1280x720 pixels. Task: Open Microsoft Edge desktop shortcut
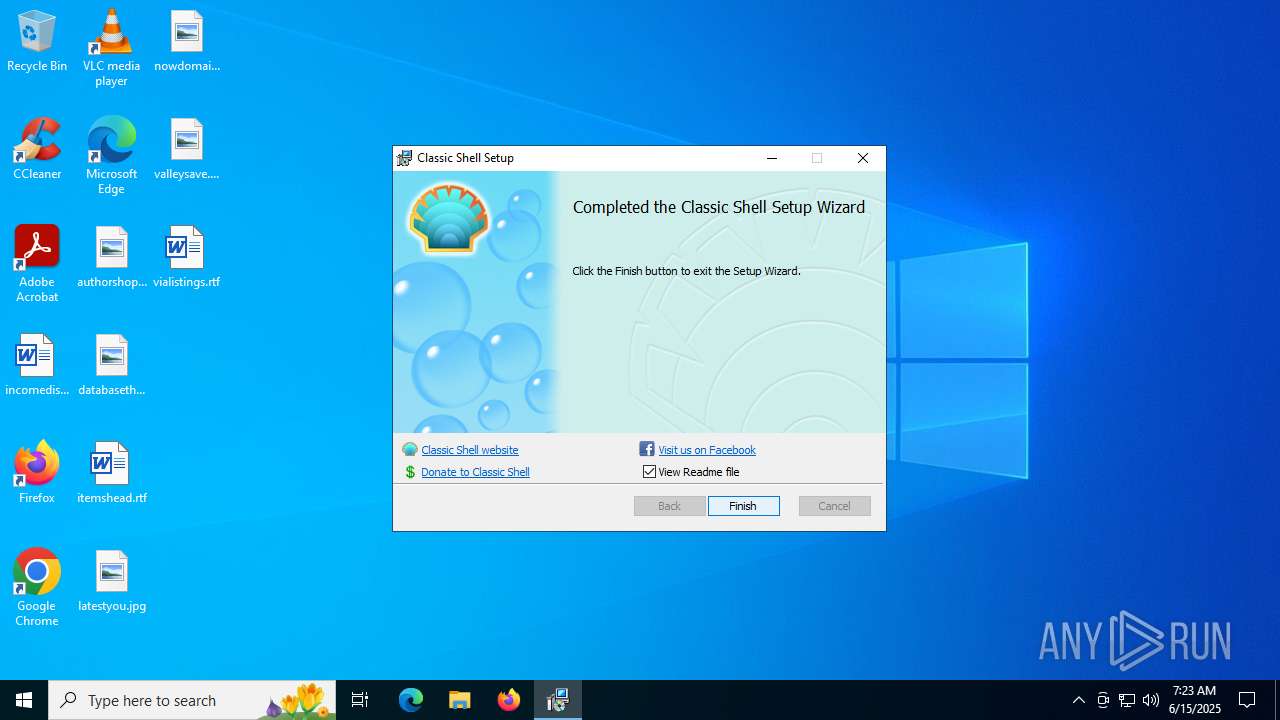111,155
